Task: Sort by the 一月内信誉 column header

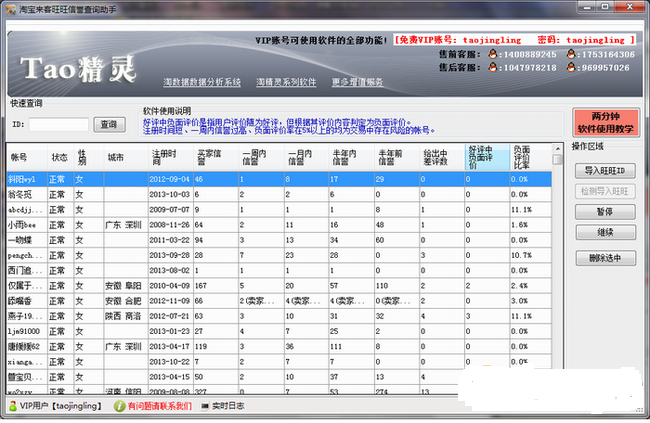Action: [x=306, y=157]
